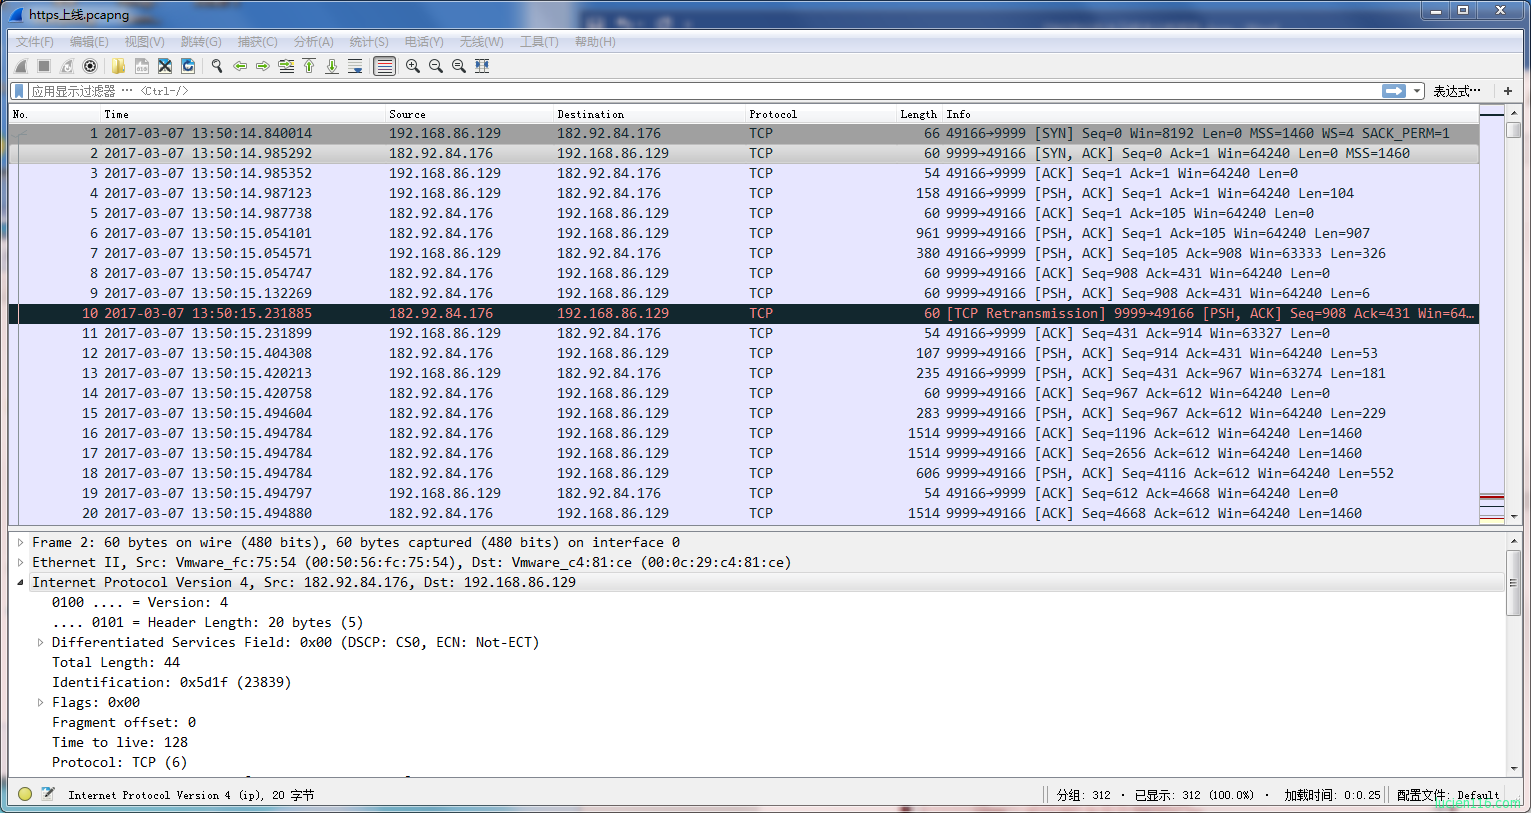Close this capture file icon
This screenshot has width=1531, height=813.
click(x=165, y=66)
